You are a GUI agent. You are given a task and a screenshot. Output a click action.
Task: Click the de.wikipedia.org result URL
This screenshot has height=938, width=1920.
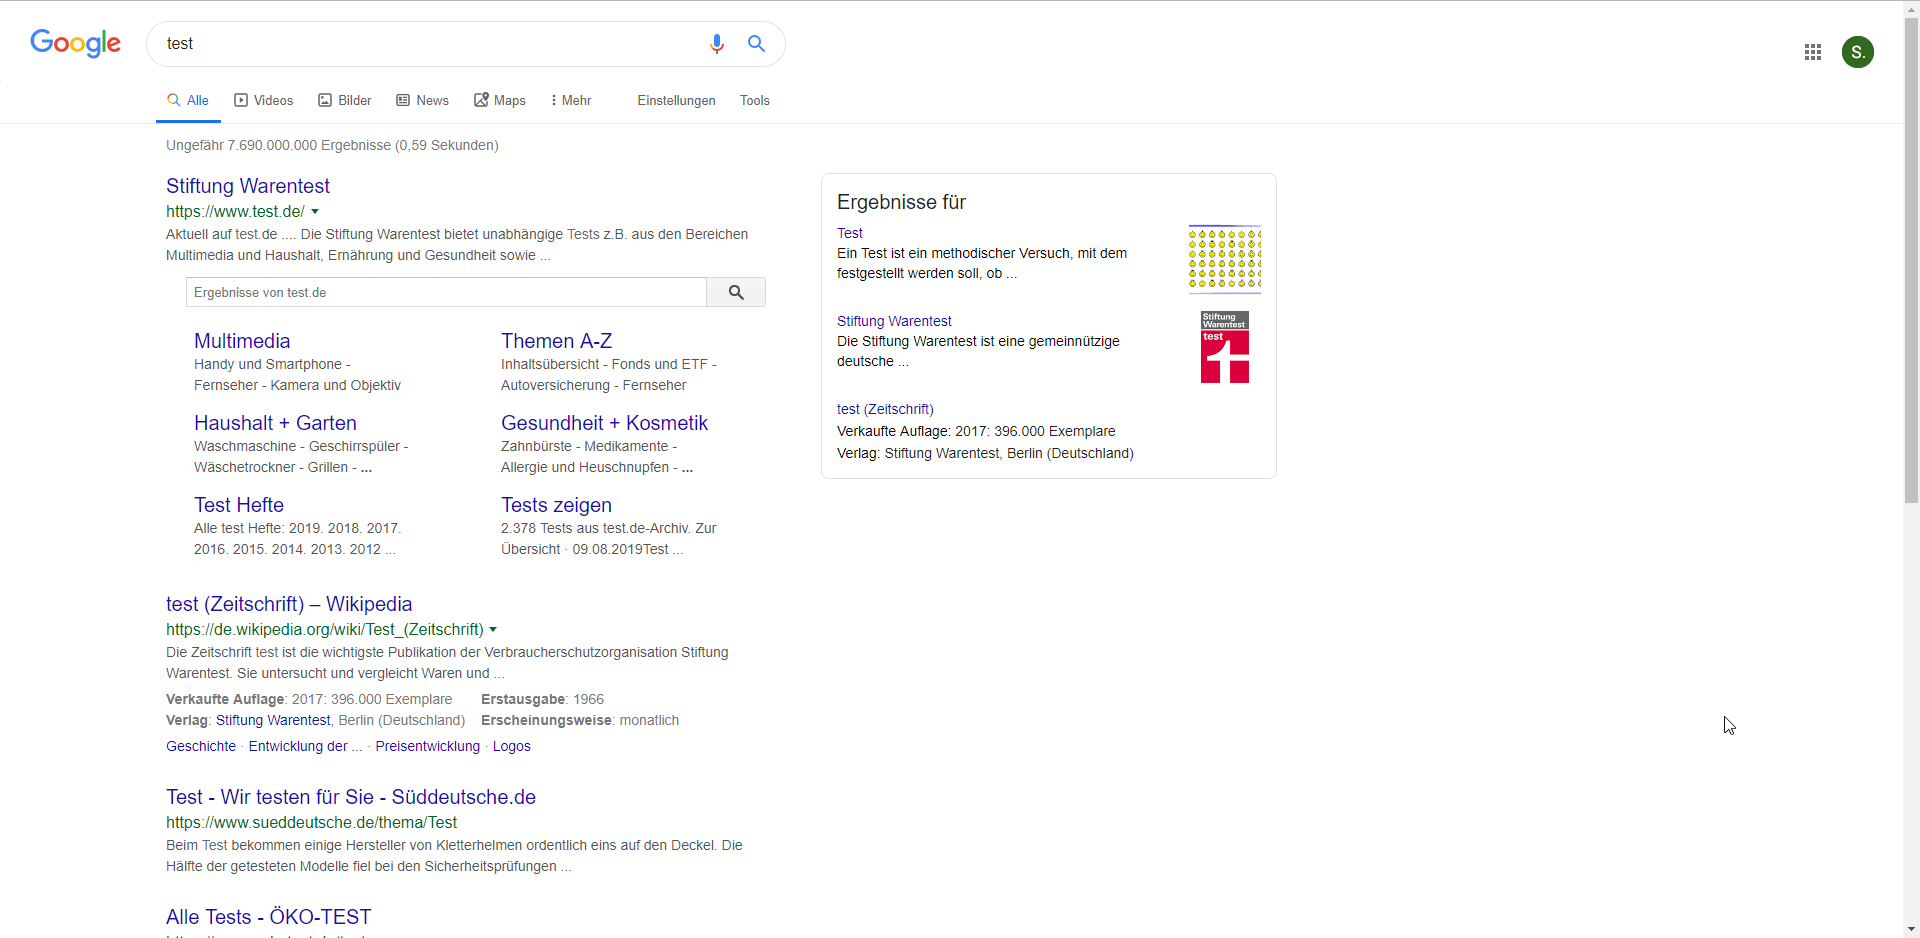tap(325, 630)
